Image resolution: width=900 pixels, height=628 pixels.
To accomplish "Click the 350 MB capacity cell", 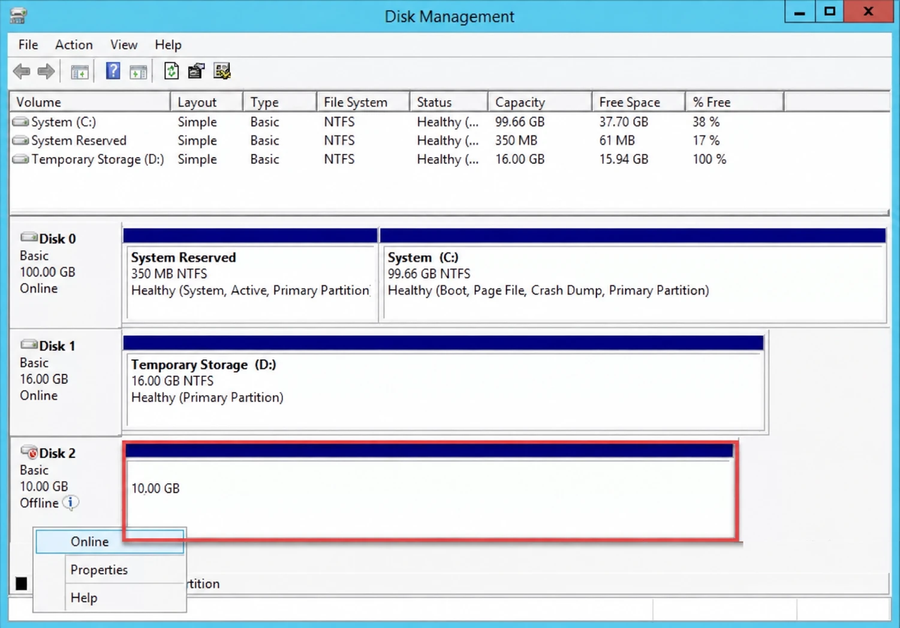I will pos(516,140).
